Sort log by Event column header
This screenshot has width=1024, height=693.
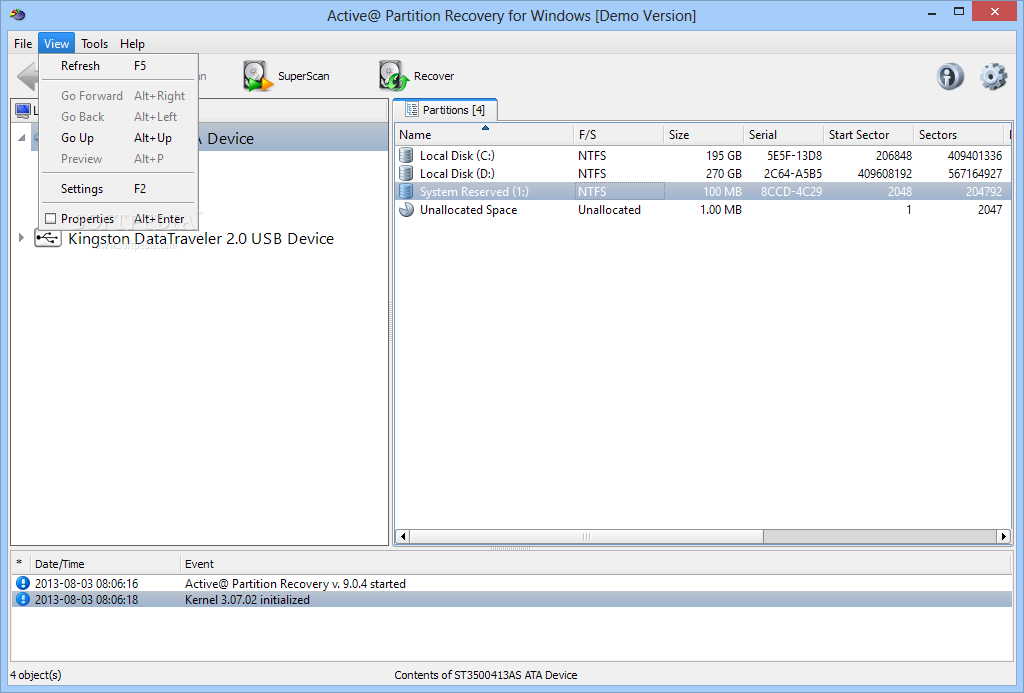pyautogui.click(x=596, y=564)
